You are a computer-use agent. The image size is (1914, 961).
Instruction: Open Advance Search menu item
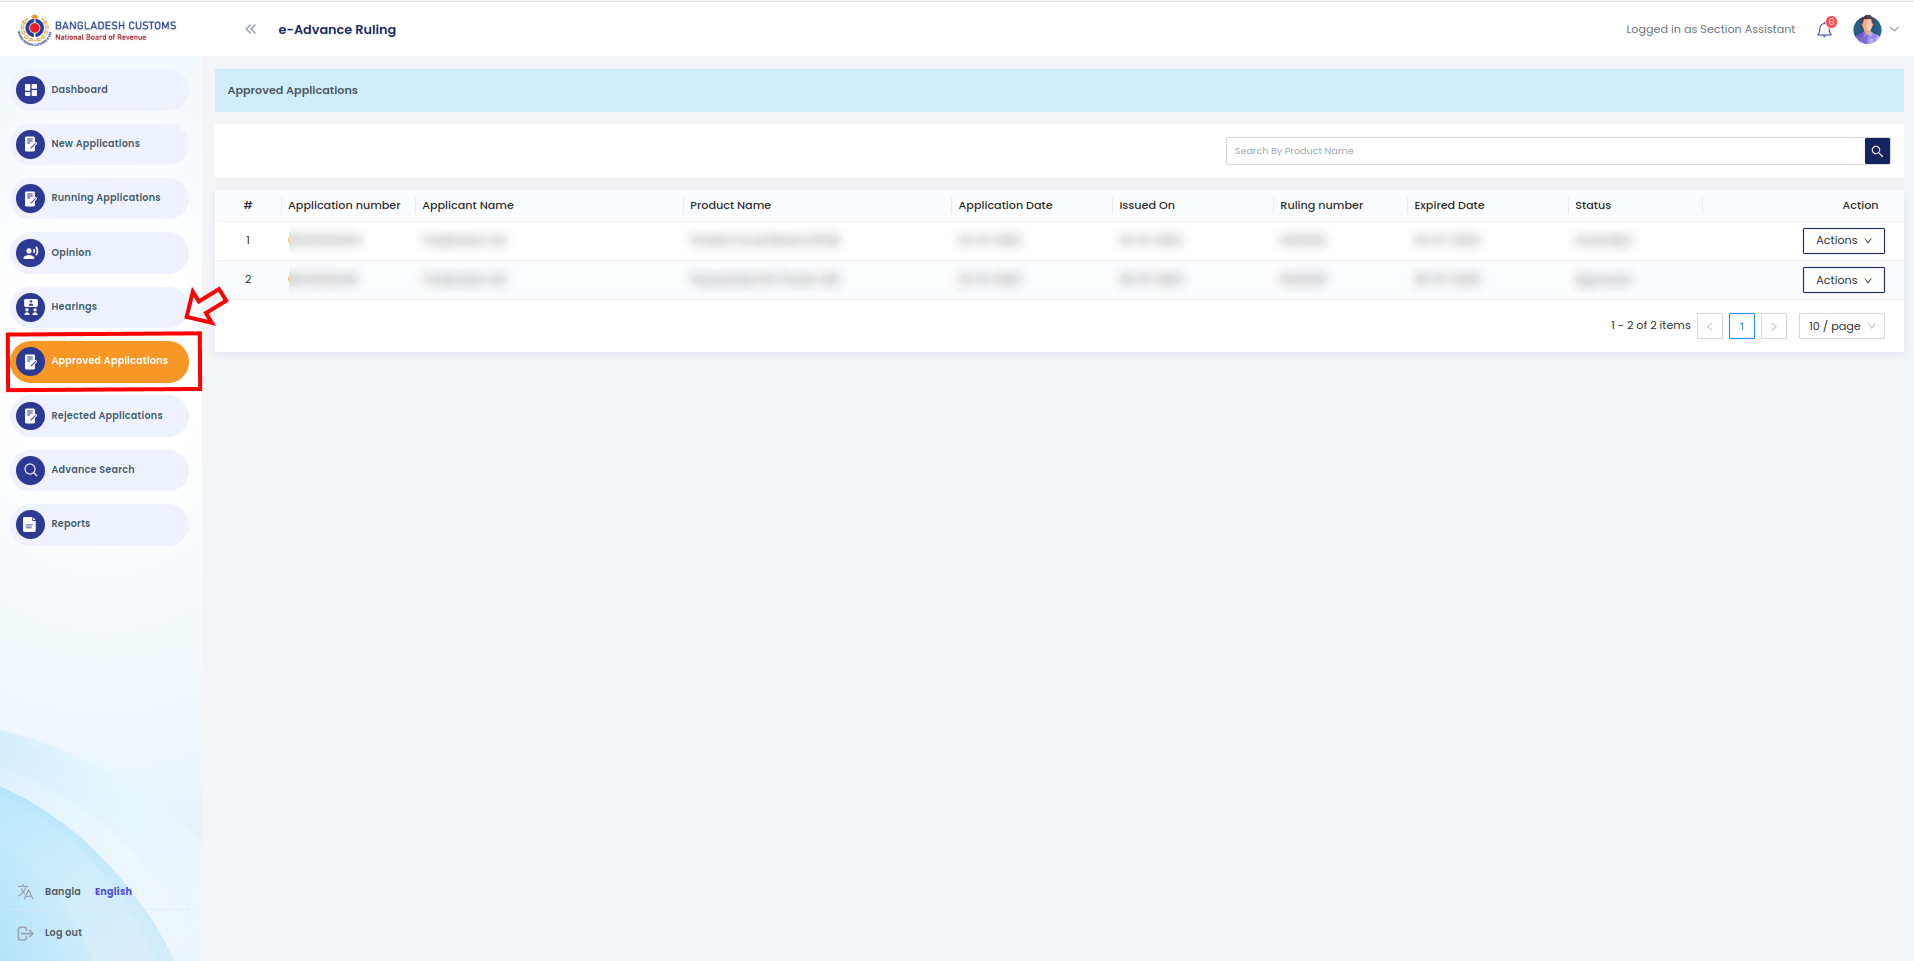(100, 470)
